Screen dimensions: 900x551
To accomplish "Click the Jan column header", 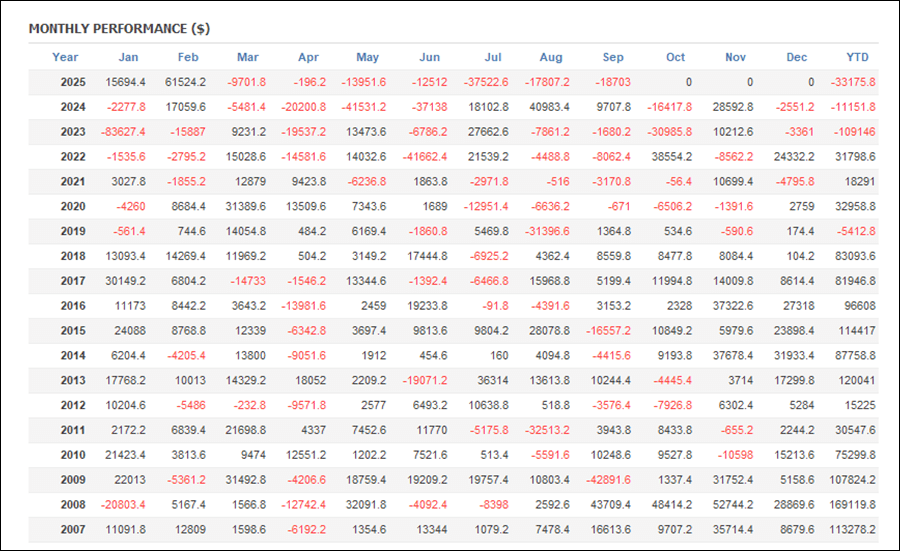I will [128, 57].
